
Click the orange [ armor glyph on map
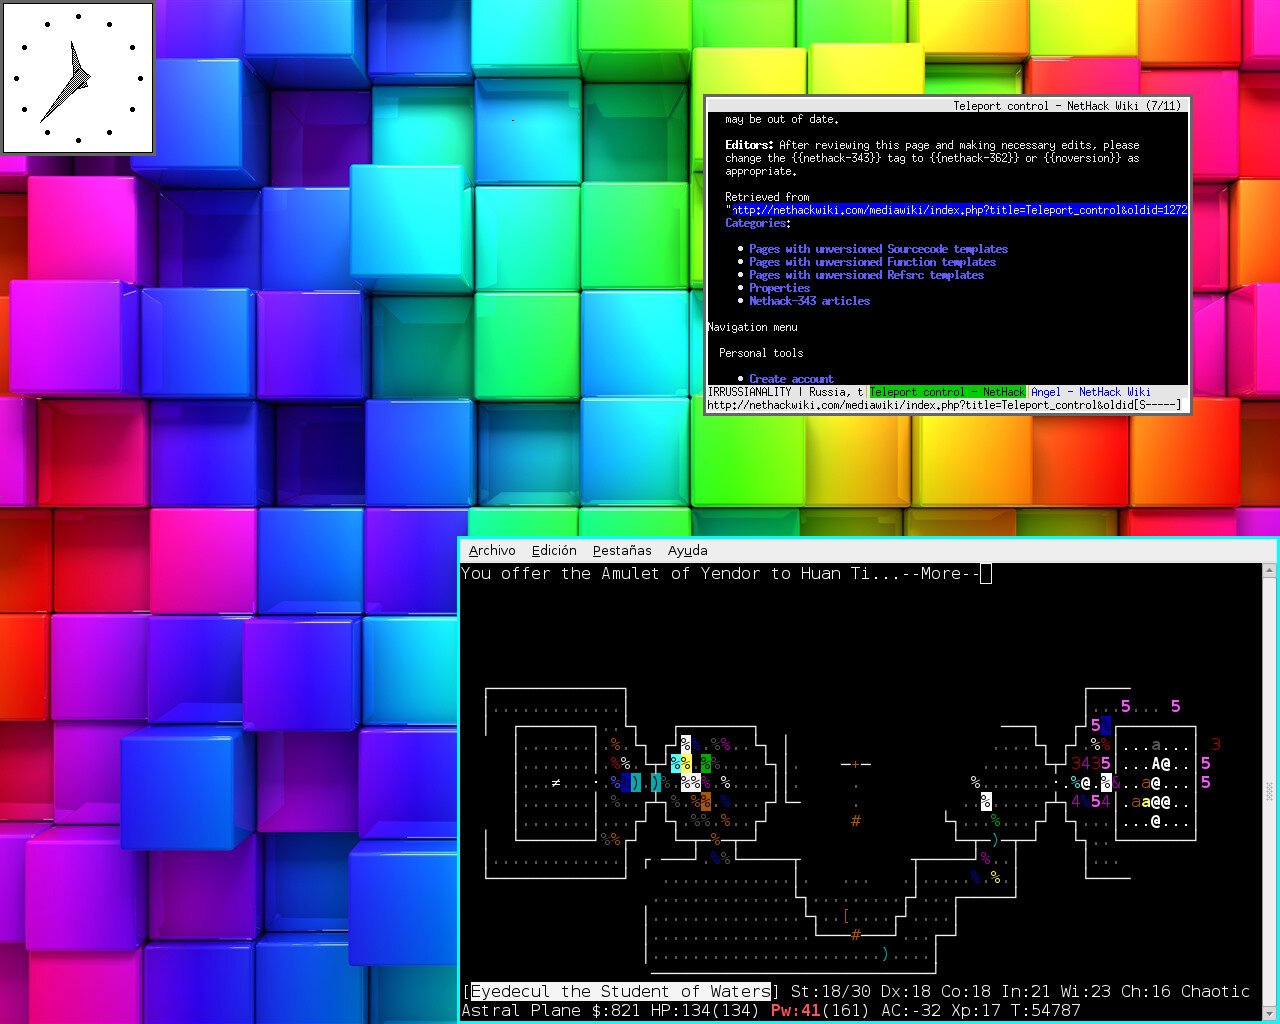pyautogui.click(x=846, y=916)
